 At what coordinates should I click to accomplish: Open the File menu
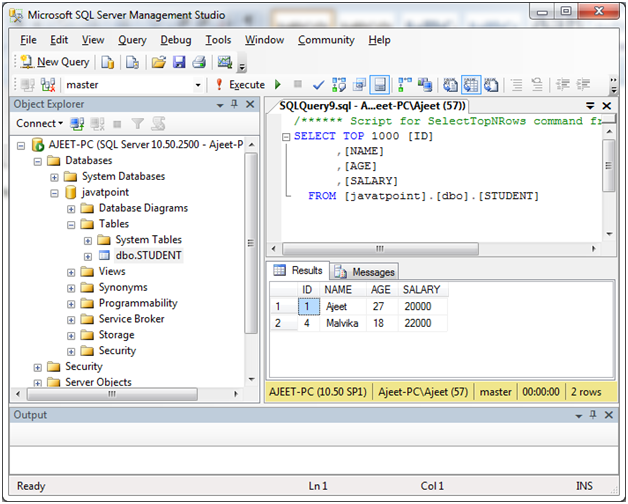coord(28,40)
